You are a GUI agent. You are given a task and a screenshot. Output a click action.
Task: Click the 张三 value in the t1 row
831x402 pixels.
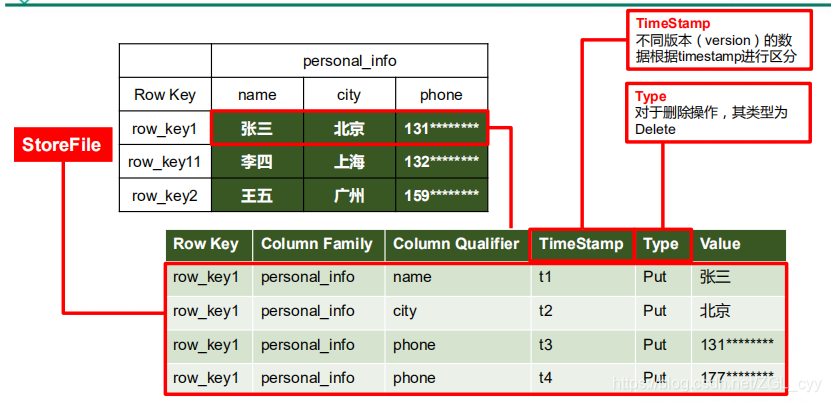(715, 278)
